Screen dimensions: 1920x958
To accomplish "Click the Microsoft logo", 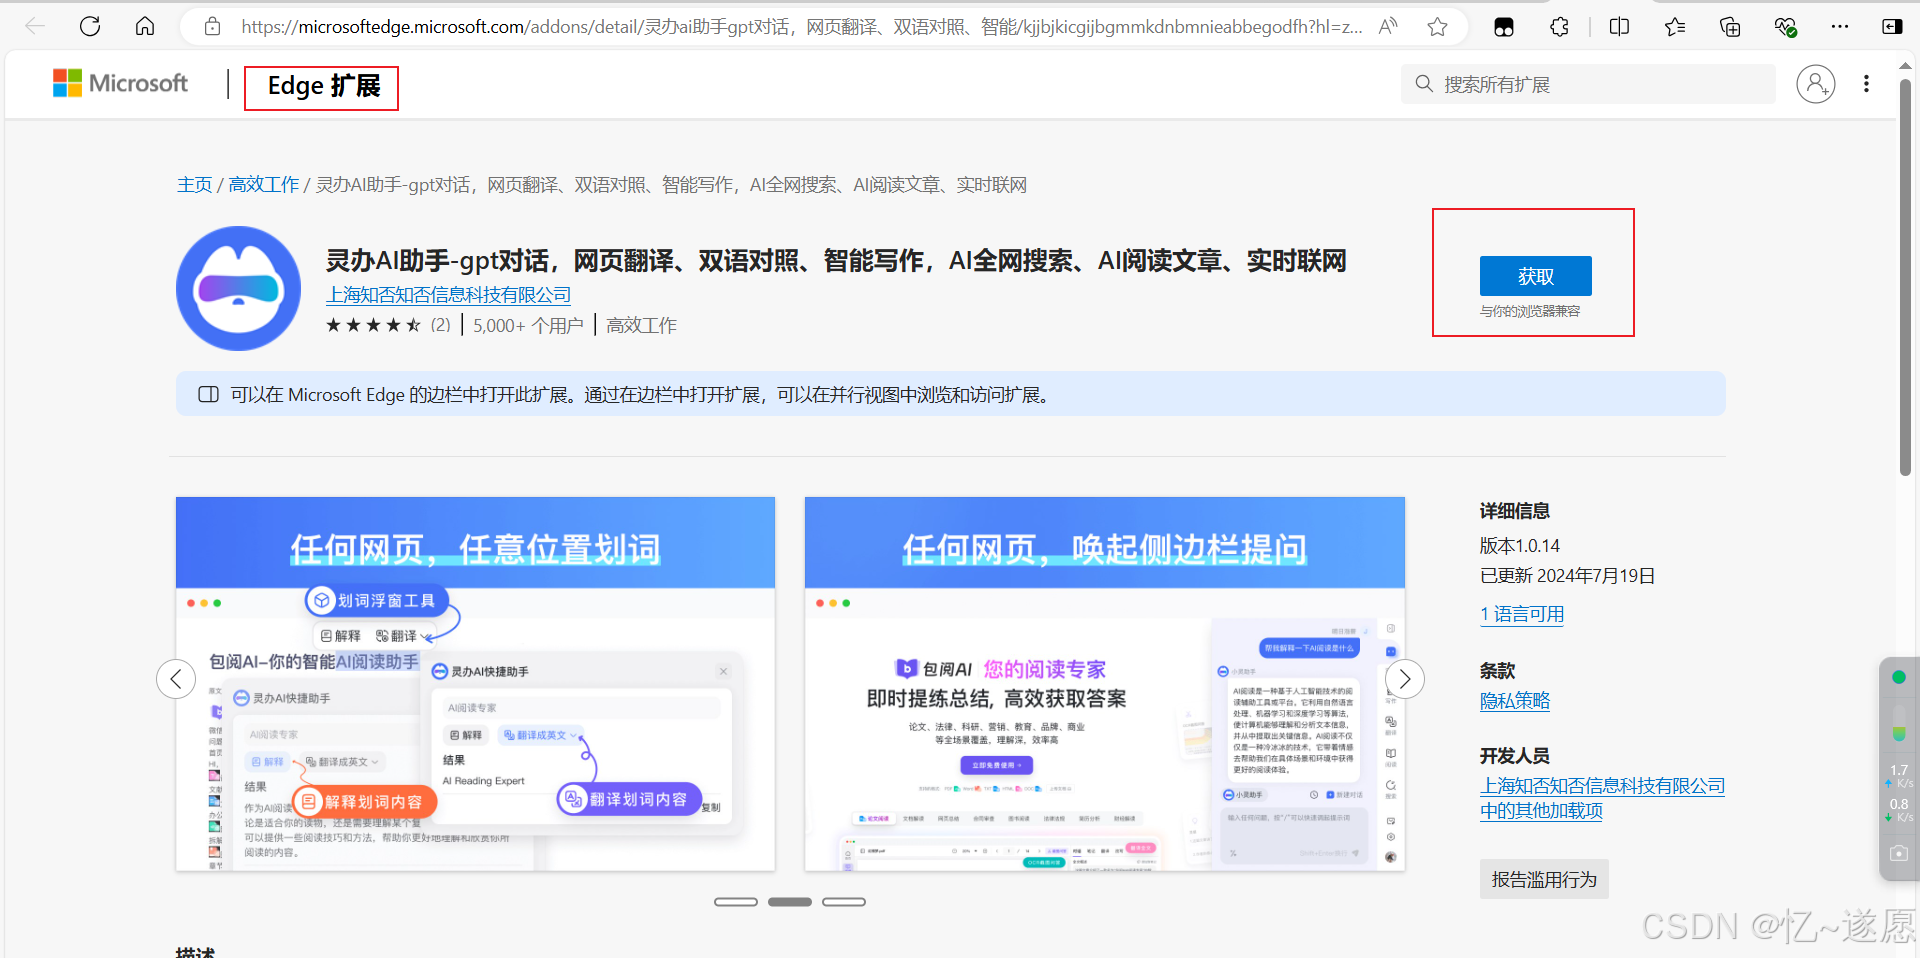I will [x=120, y=83].
